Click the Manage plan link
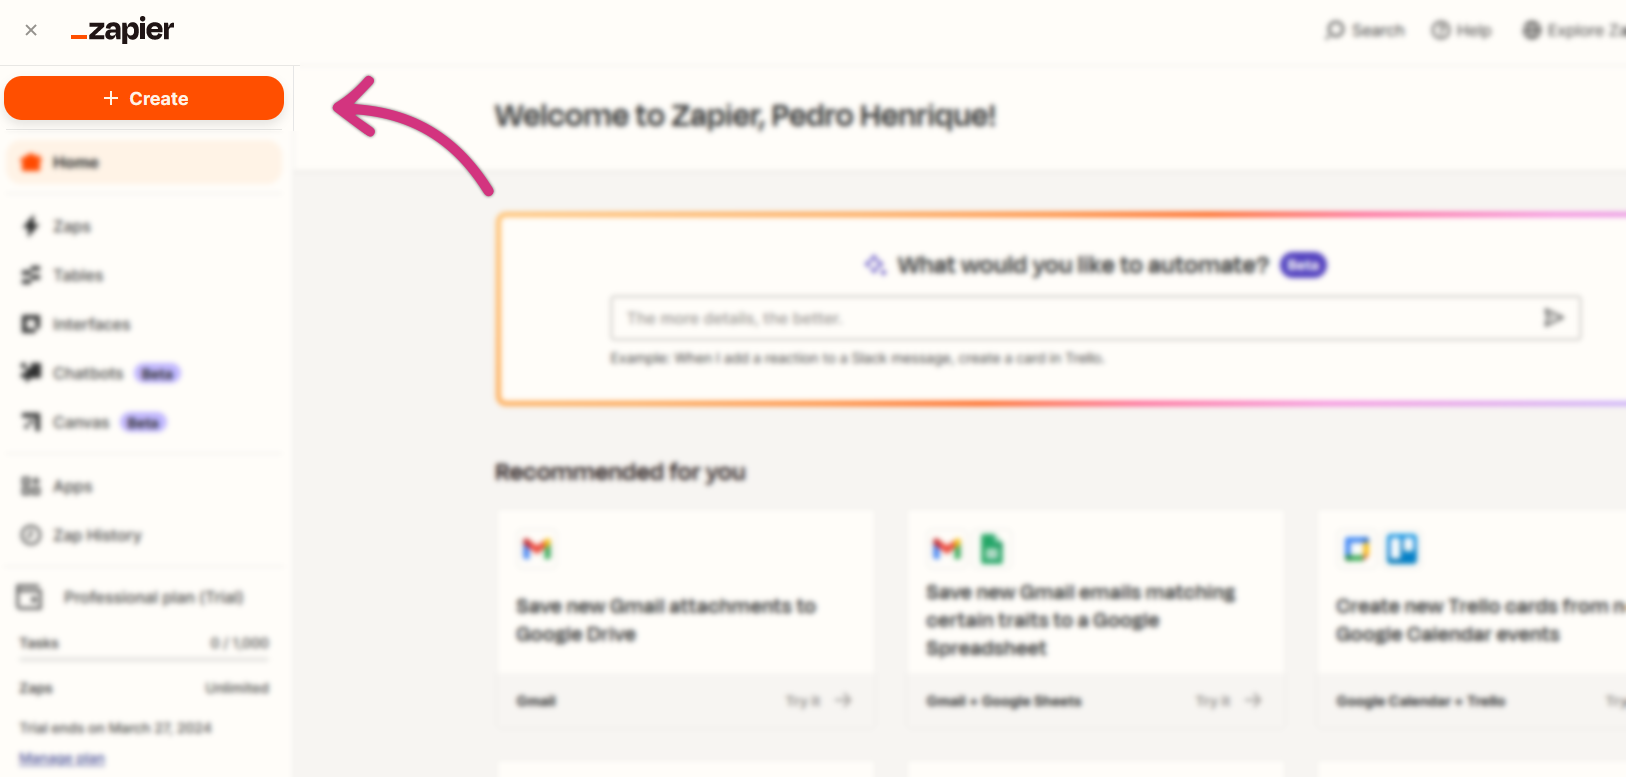Image resolution: width=1626 pixels, height=777 pixels. point(61,758)
